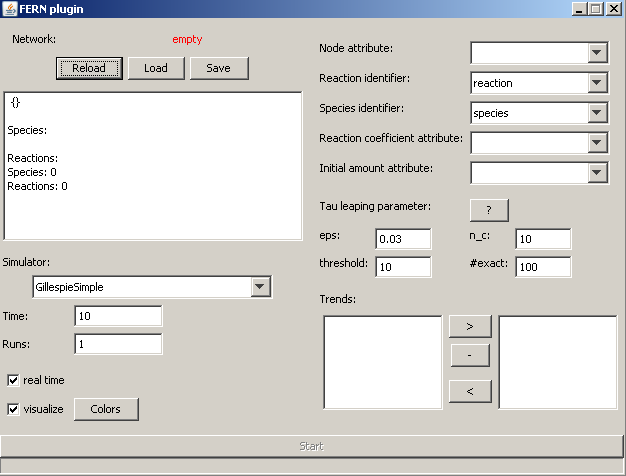Minimize the FERN plugin window
Image resolution: width=626 pixels, height=476 pixels.
(579, 9)
